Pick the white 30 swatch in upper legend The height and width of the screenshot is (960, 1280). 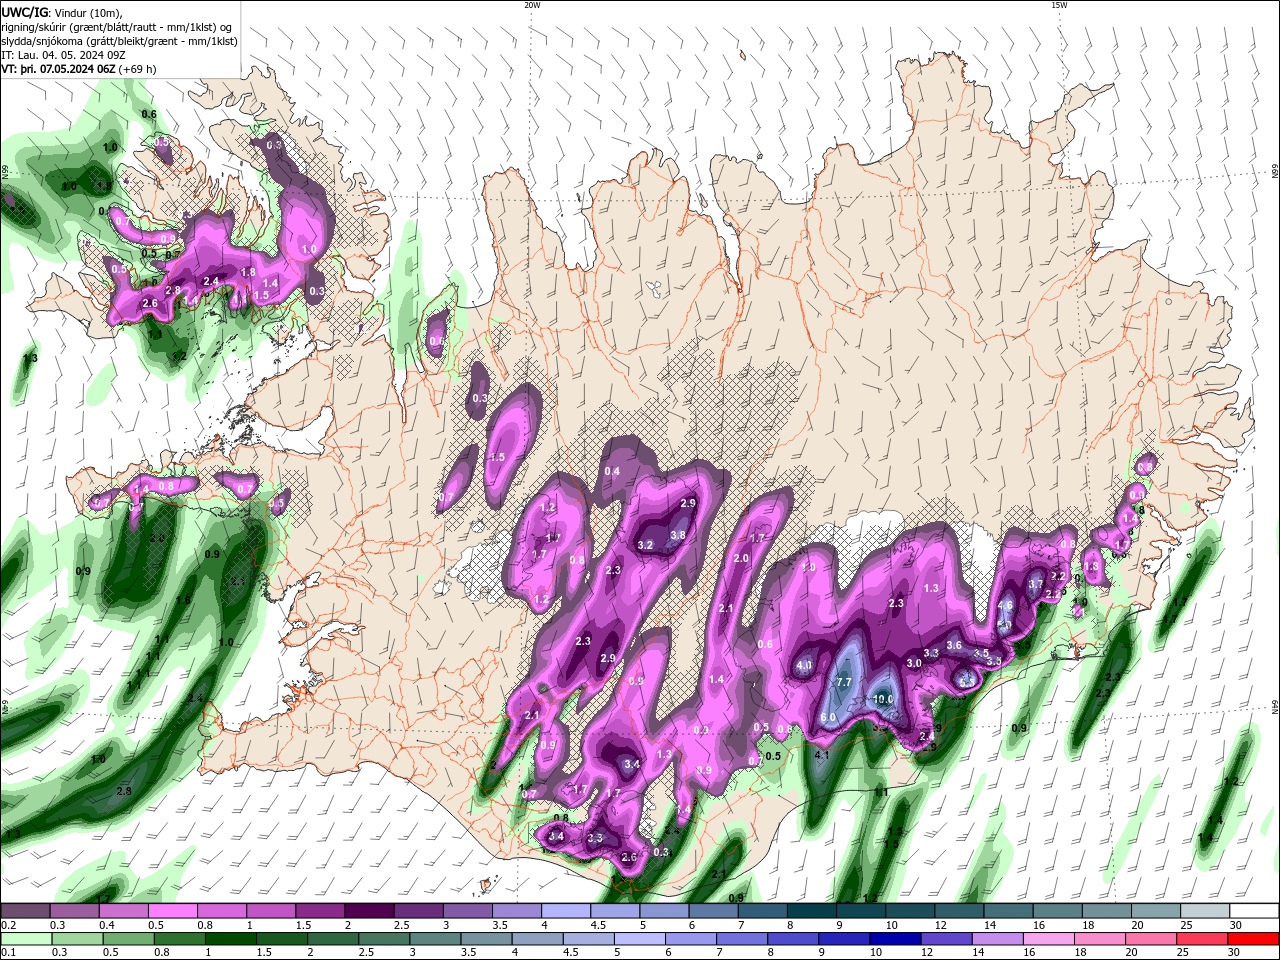(1254, 911)
